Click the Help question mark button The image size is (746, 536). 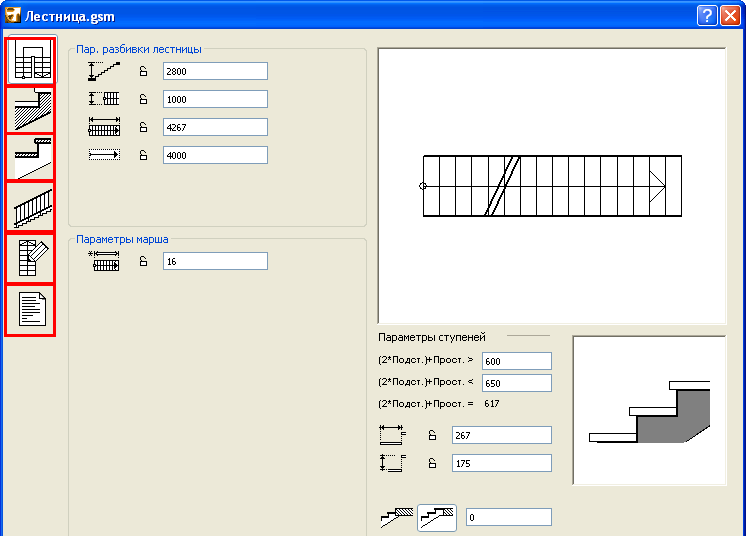click(707, 16)
